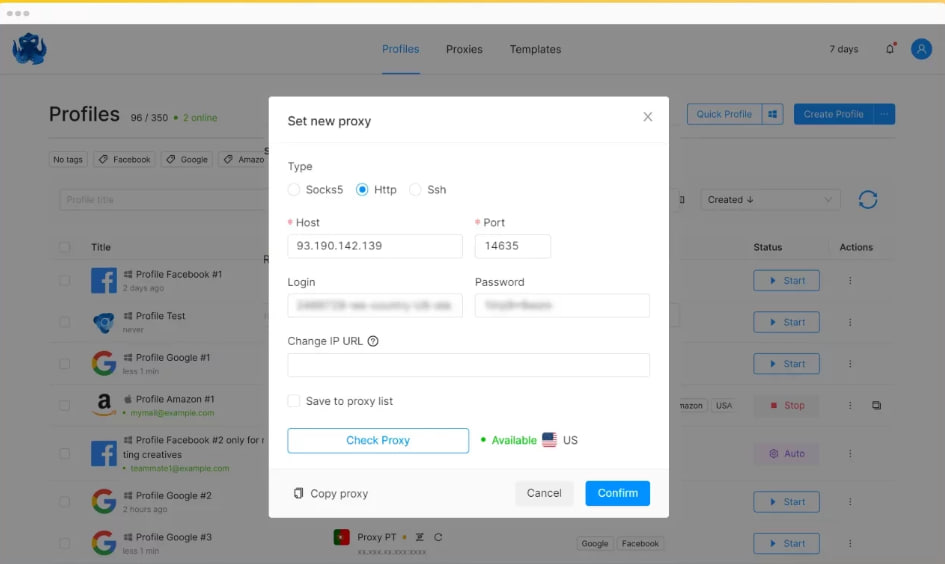Open the Created sort dropdown

(769, 200)
